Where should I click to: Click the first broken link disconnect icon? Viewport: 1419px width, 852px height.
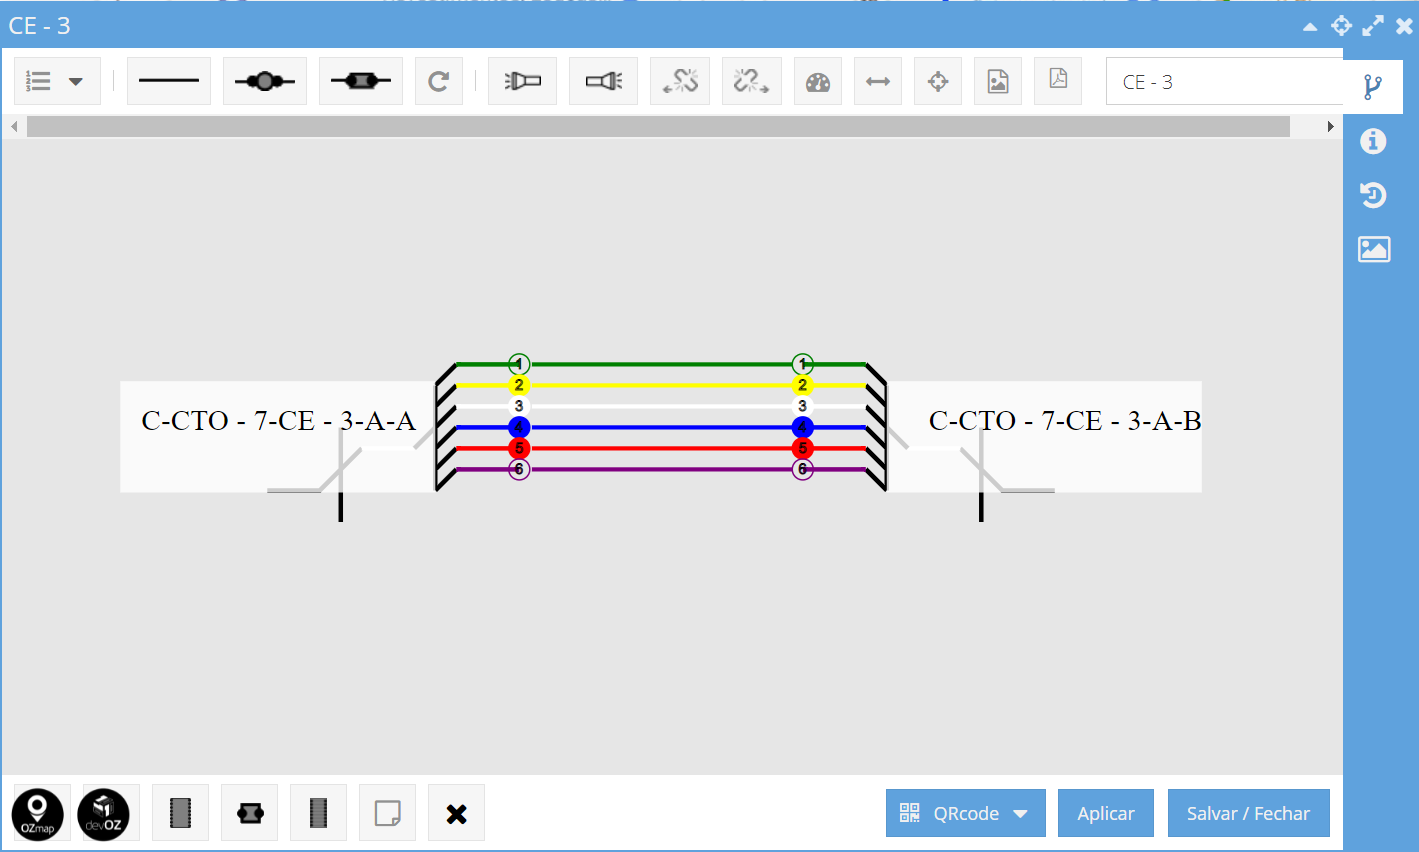click(x=680, y=82)
